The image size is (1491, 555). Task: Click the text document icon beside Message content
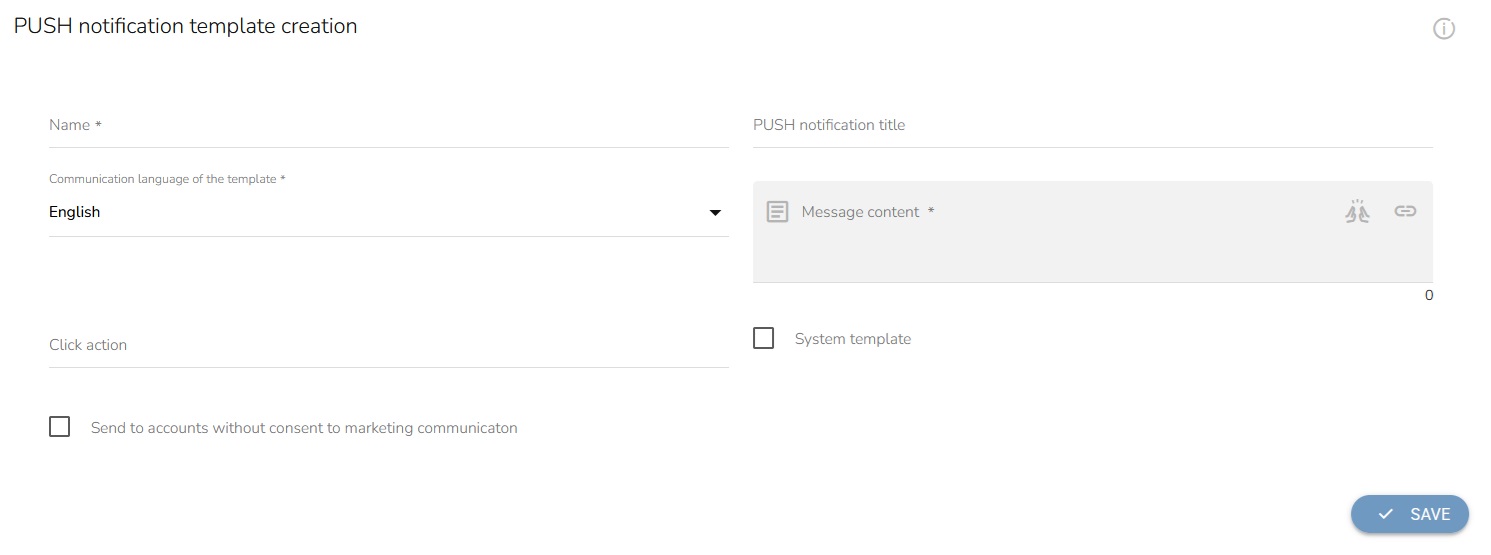(777, 212)
